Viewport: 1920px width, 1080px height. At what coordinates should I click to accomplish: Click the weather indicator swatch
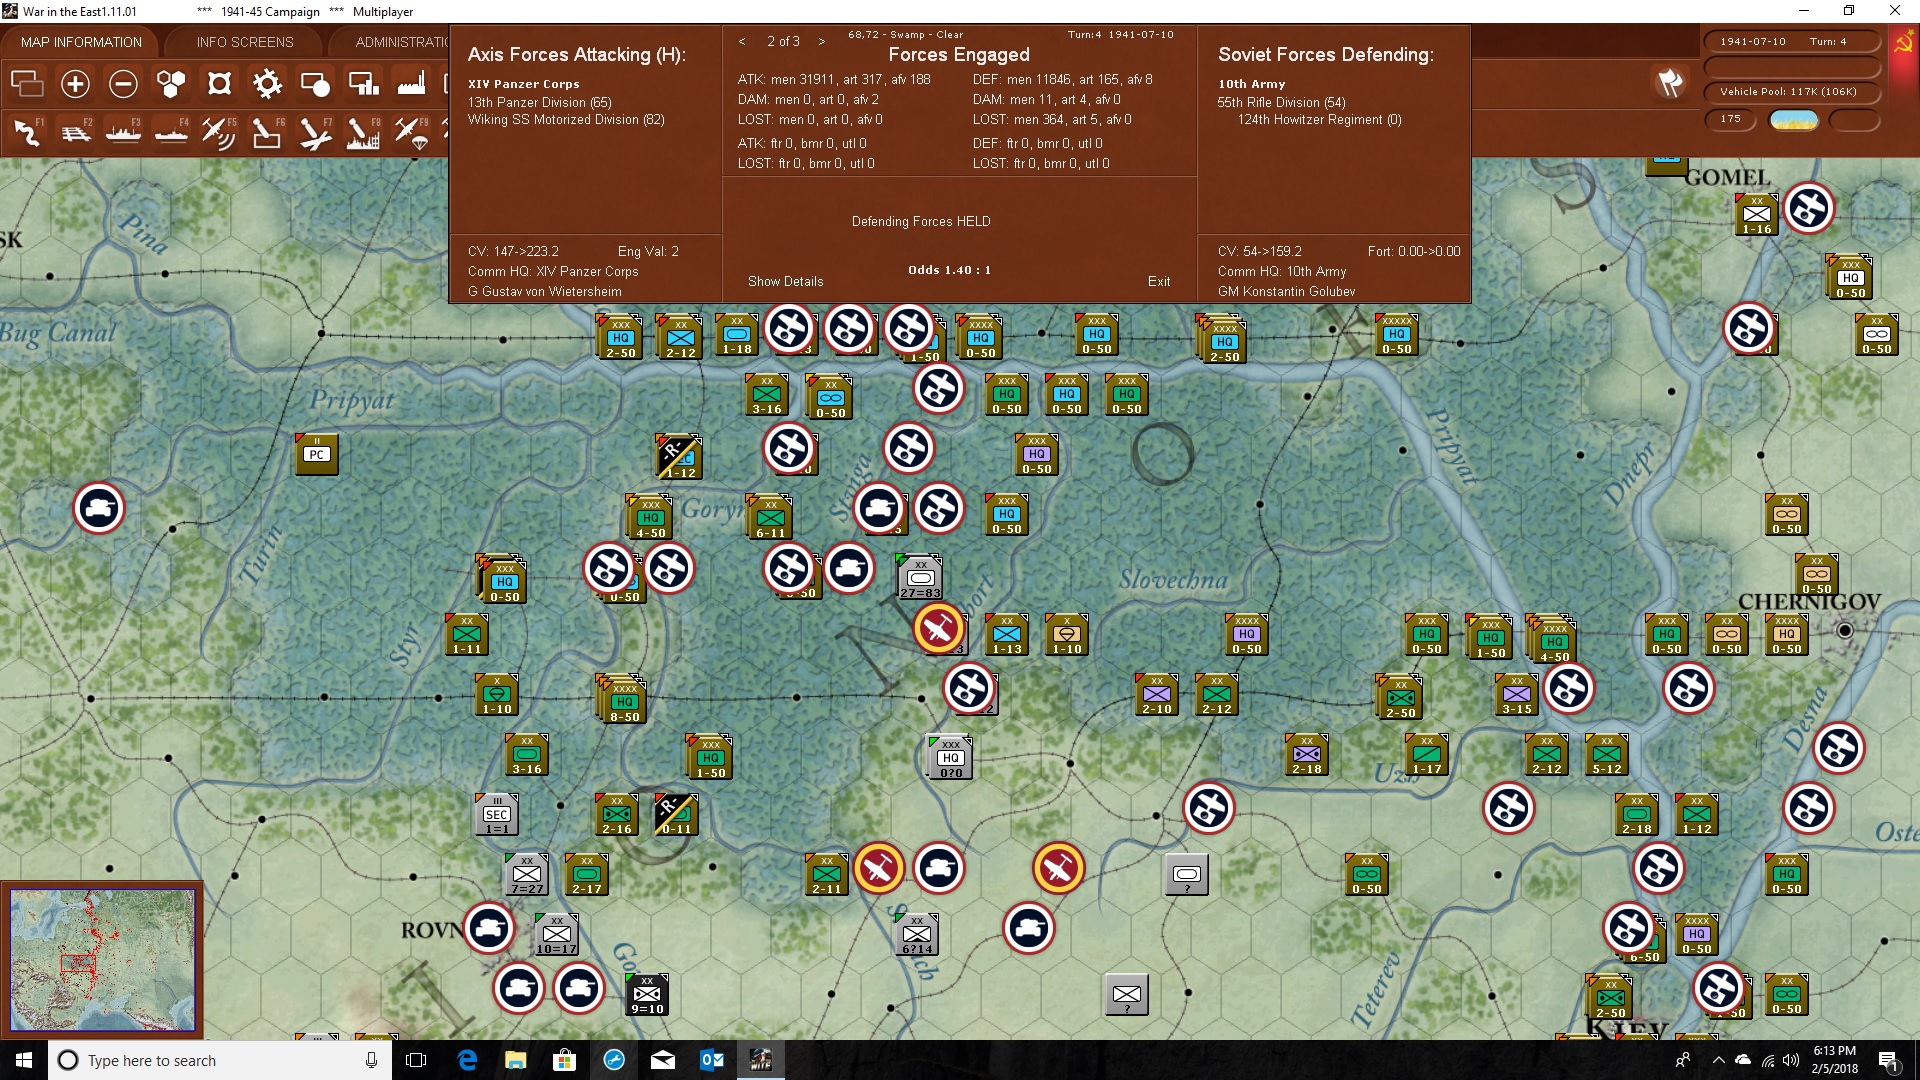tap(1794, 120)
